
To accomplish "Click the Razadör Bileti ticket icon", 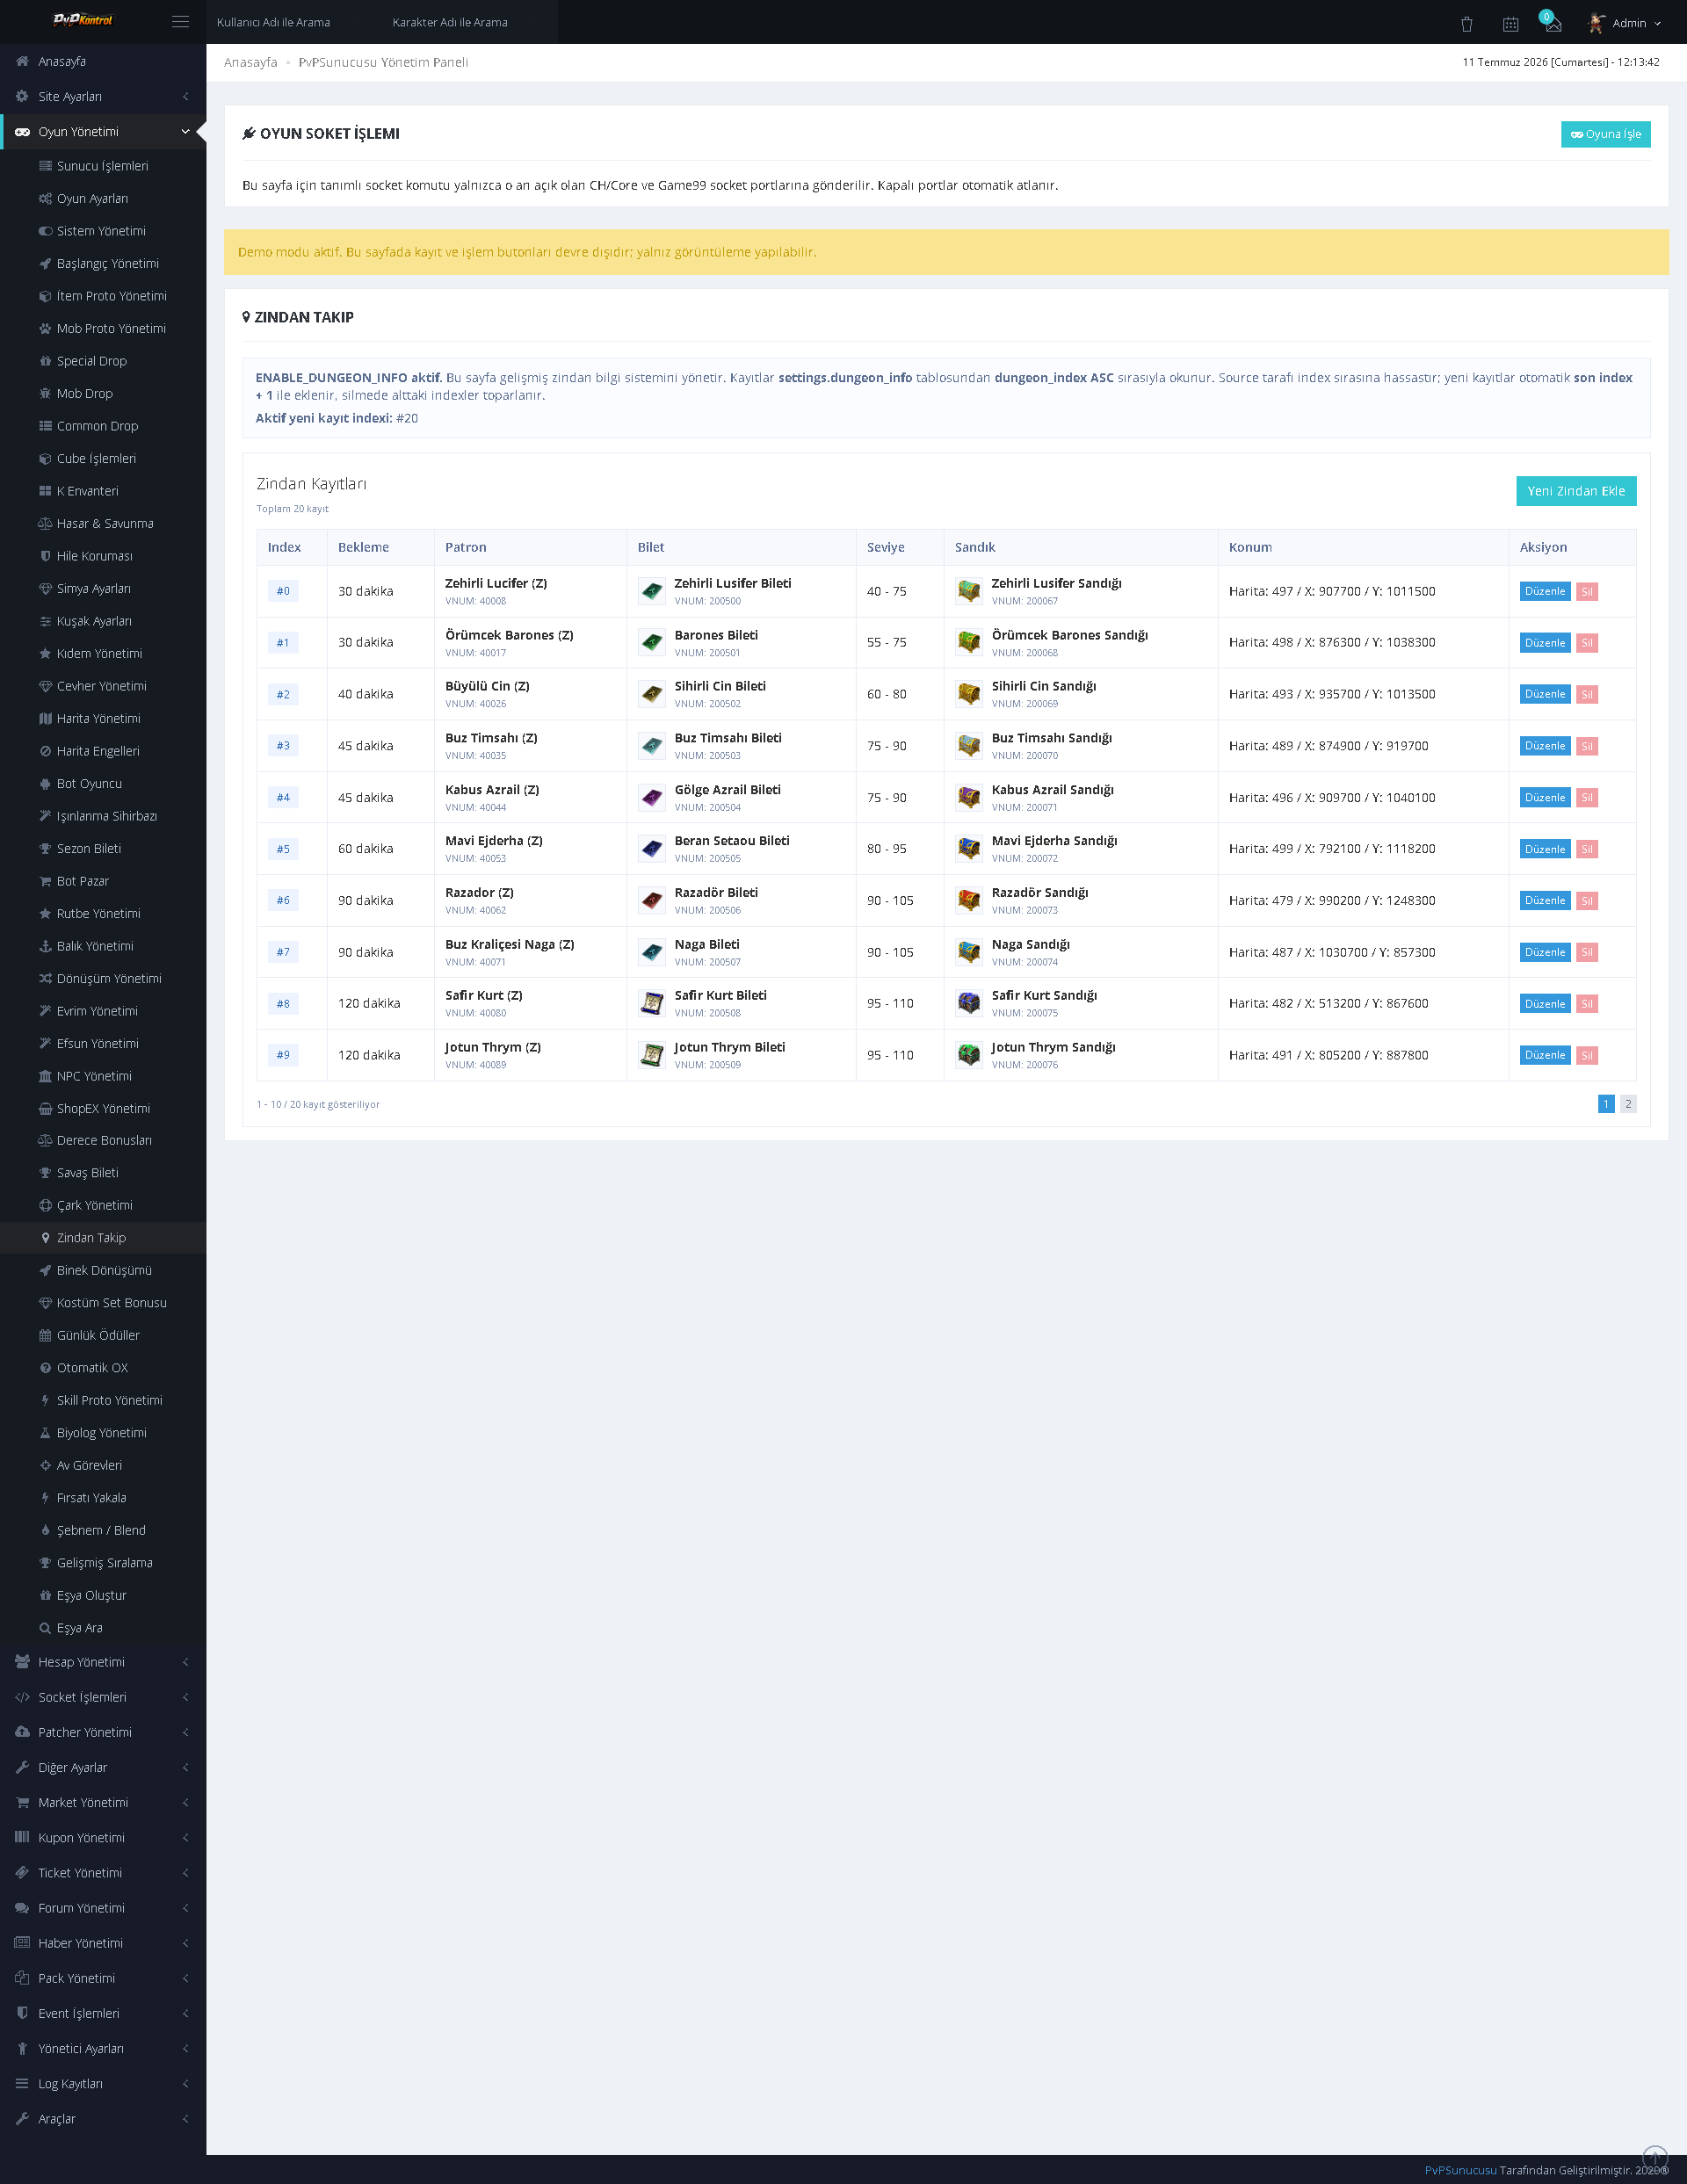I will [652, 900].
